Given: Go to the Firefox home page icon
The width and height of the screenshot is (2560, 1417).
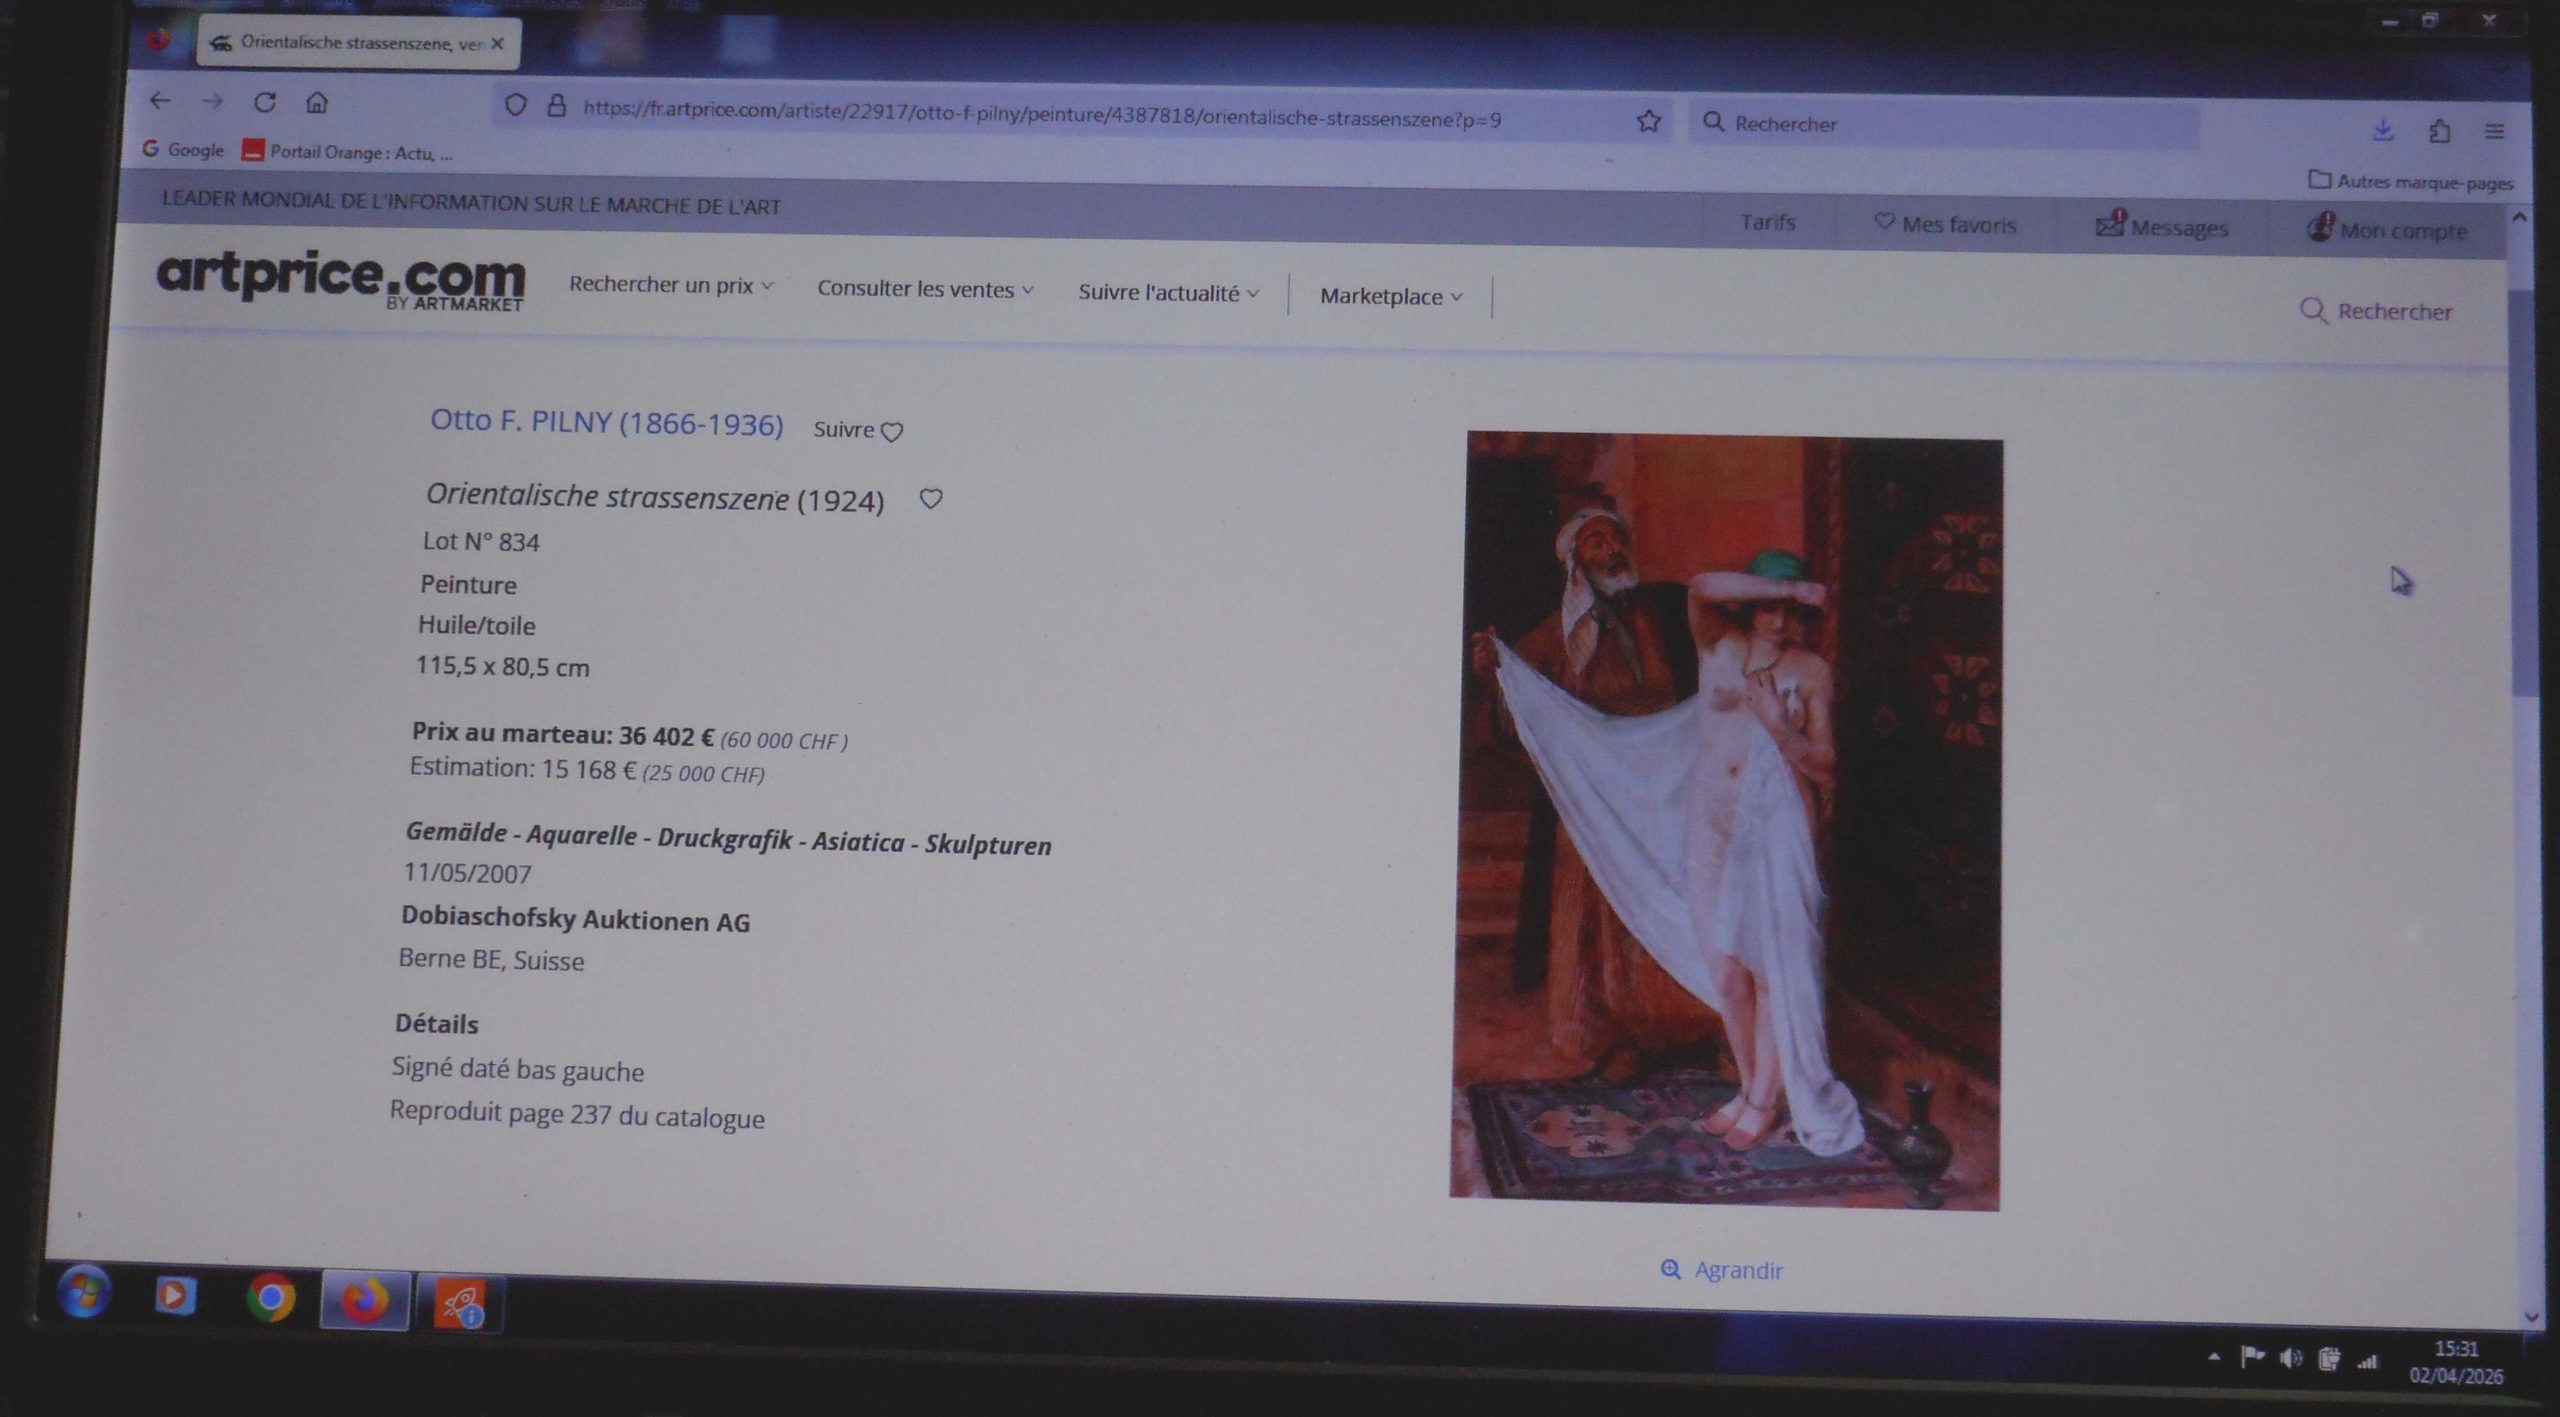Looking at the screenshot, I should (317, 102).
